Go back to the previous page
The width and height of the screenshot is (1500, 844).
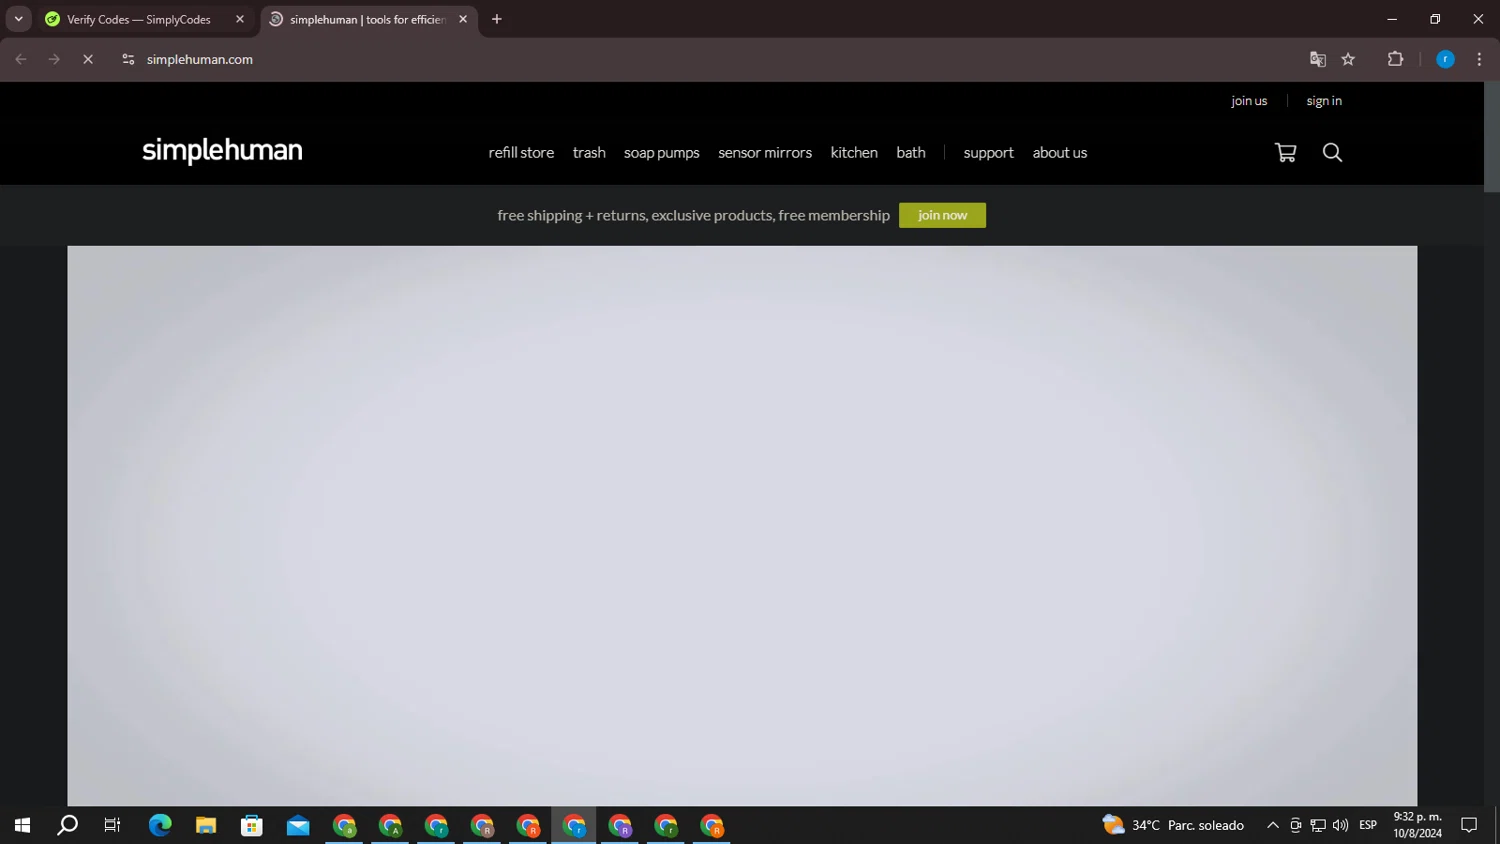21,59
